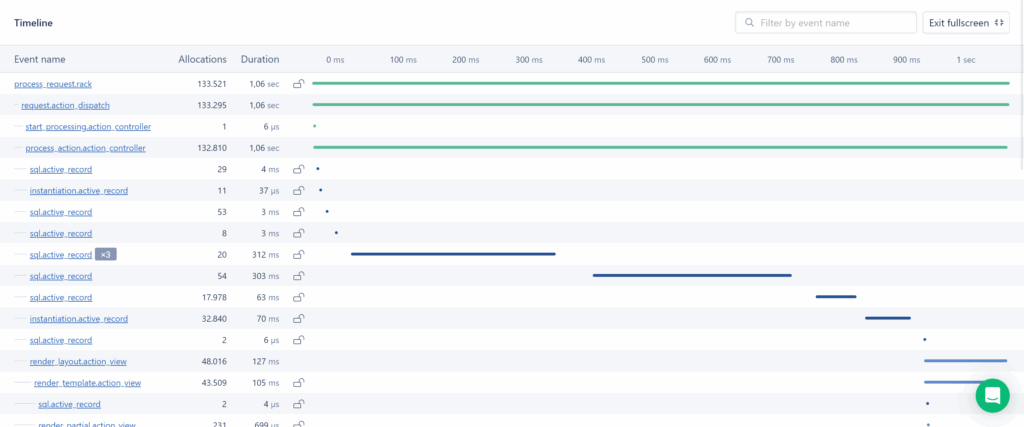
Task: Open the start_processing.action_controller event link
Action: point(88,127)
